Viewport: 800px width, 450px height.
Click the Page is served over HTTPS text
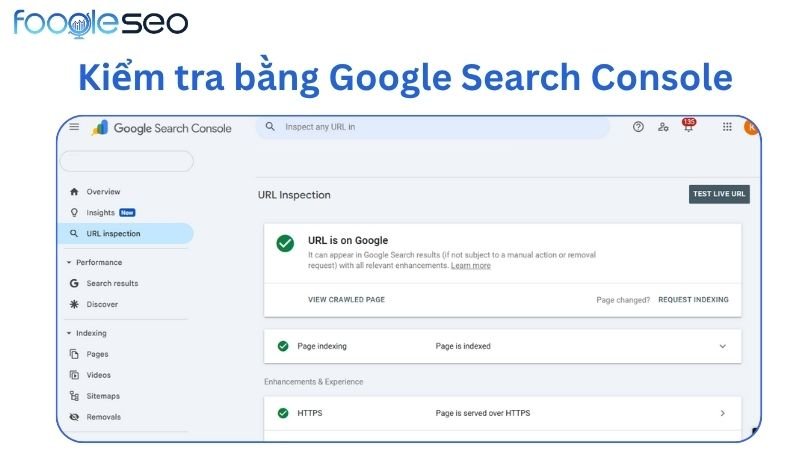483,413
